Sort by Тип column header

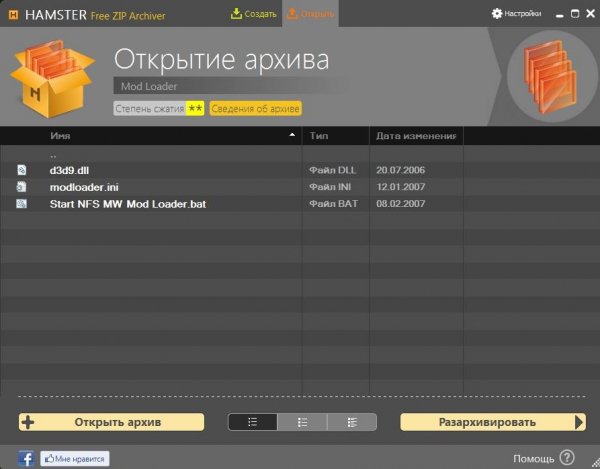(319, 136)
